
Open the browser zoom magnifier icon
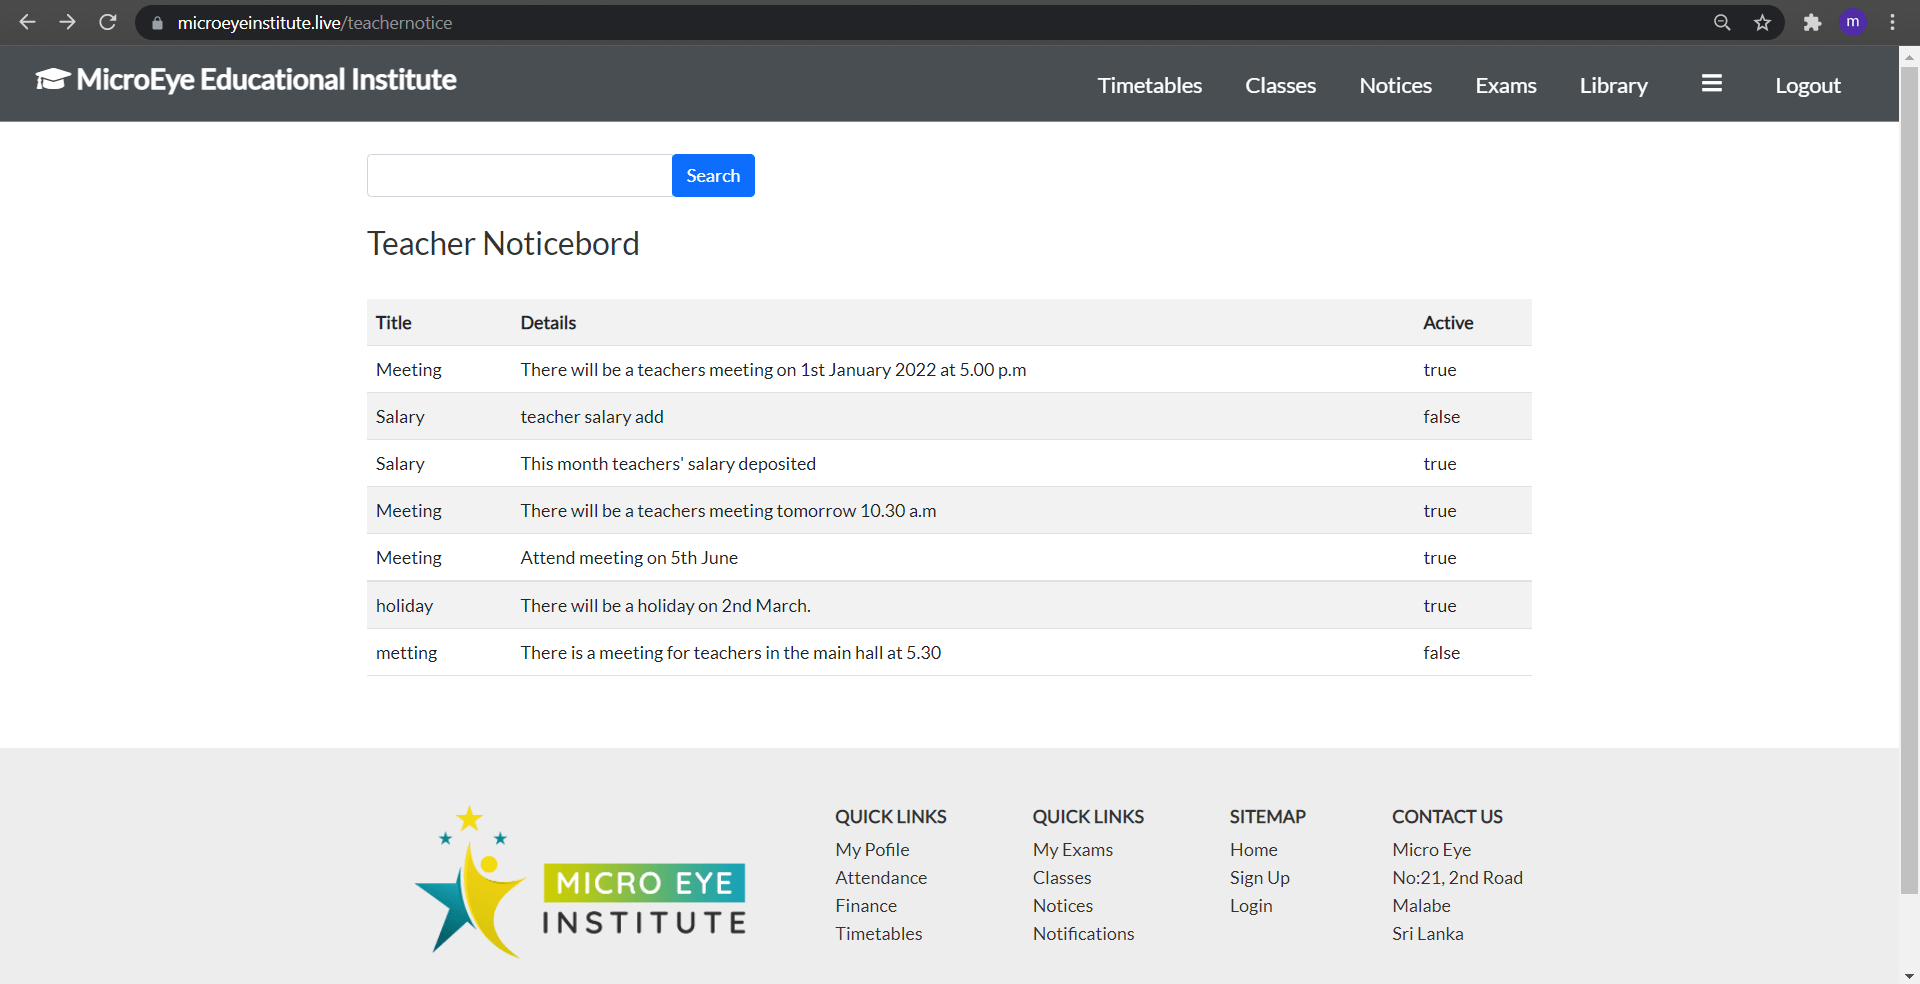pyautogui.click(x=1722, y=22)
